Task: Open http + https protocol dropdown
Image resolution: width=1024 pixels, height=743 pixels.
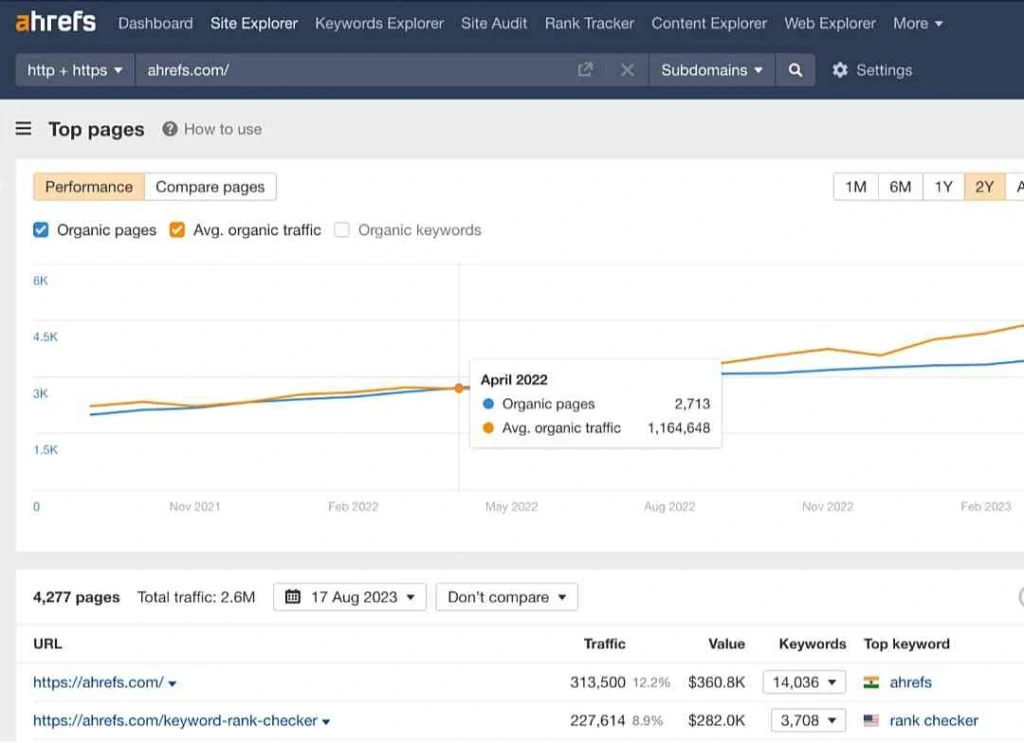Action: click(74, 70)
